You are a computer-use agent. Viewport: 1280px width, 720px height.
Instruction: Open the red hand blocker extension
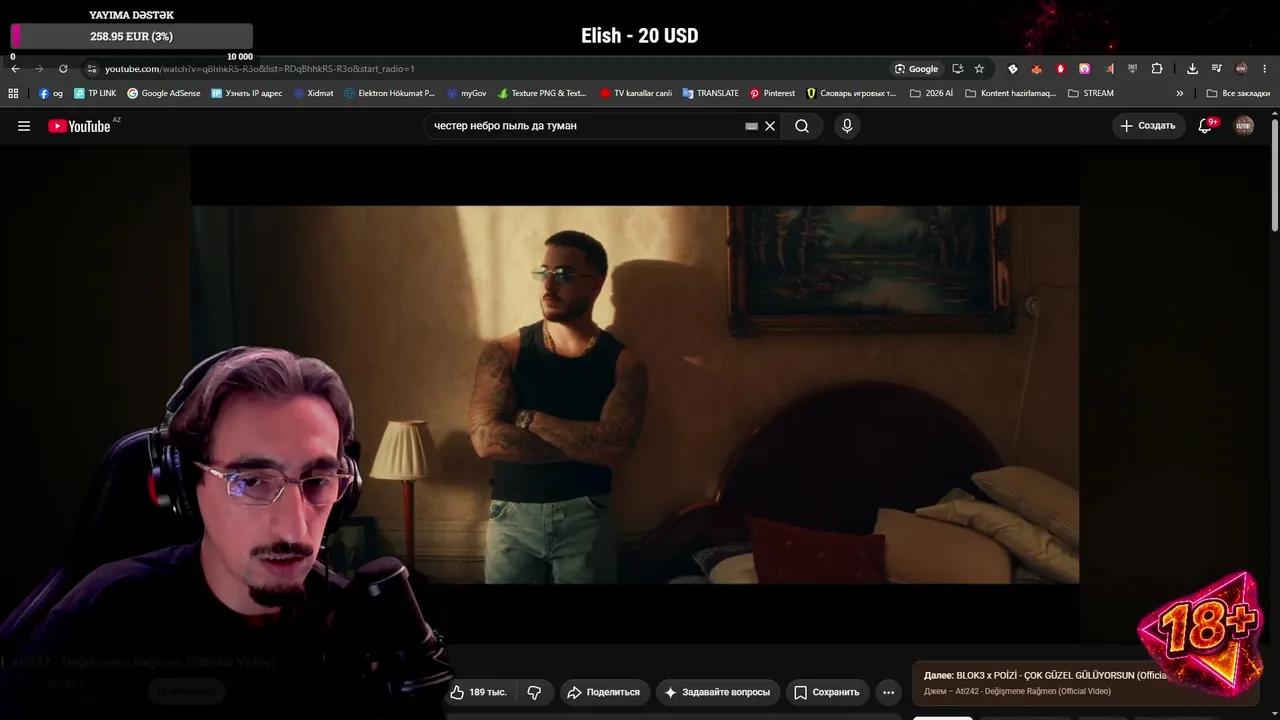coord(1061,69)
